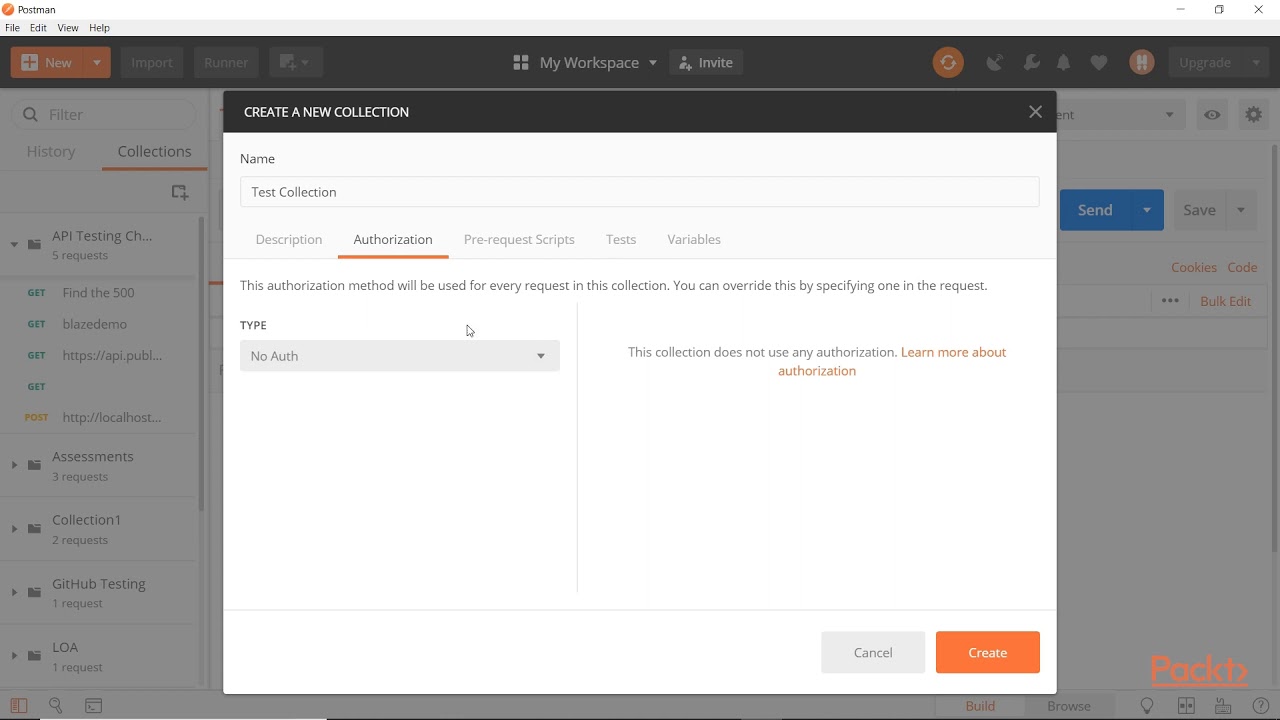This screenshot has width=1280, height=720.
Task: Switch to Pre-request Scripts tab
Action: click(519, 240)
